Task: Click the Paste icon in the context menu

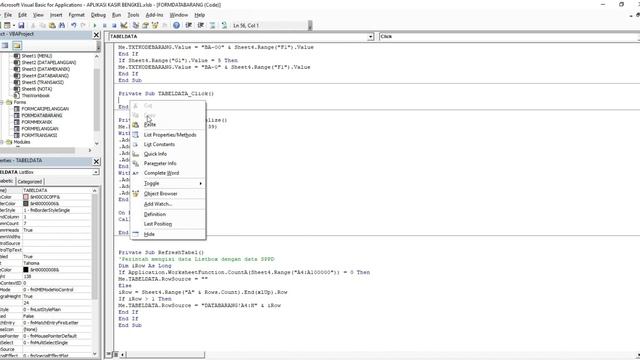Action: (x=136, y=124)
